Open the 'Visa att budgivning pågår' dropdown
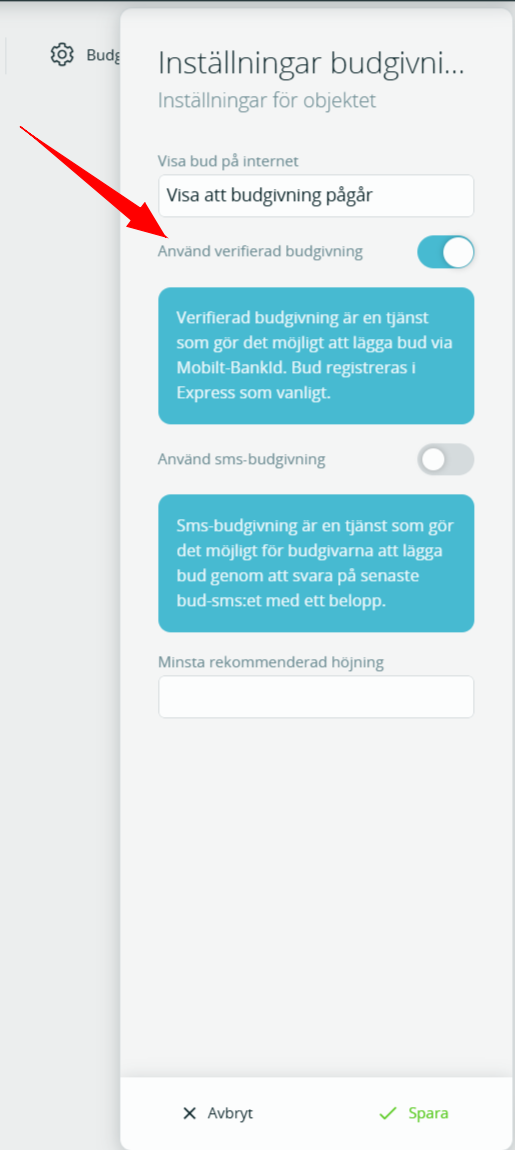 (x=316, y=196)
